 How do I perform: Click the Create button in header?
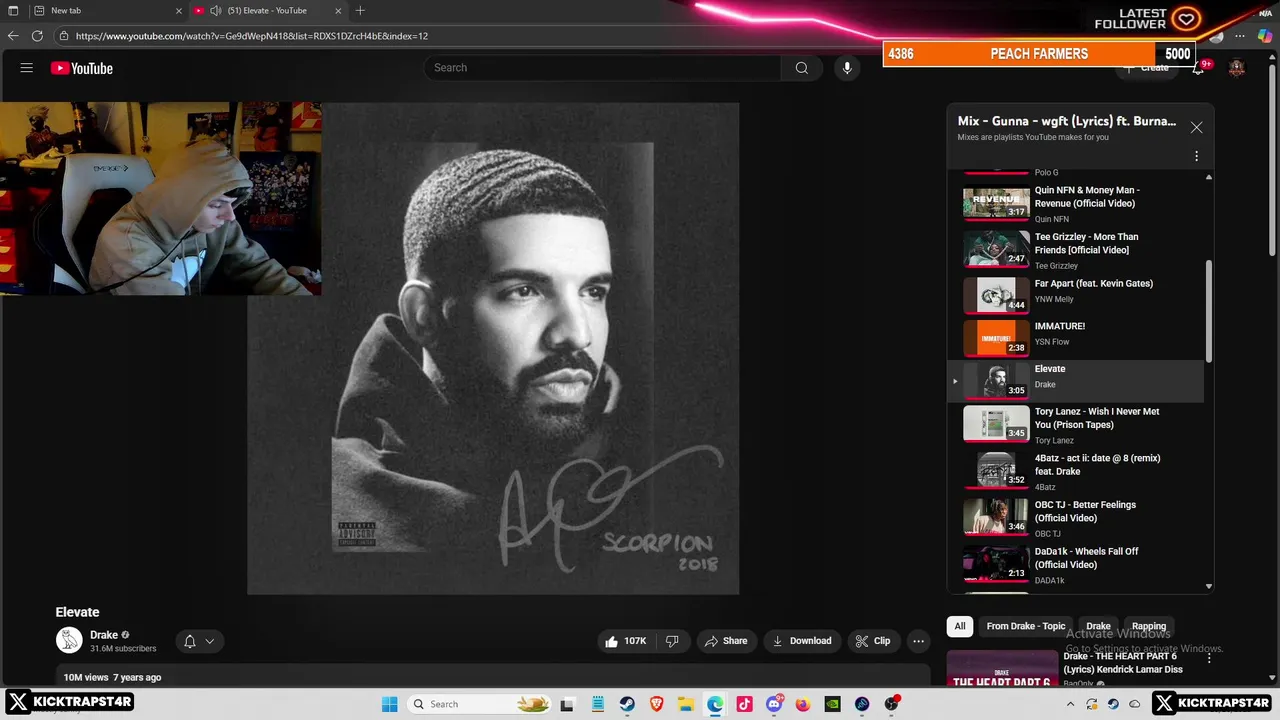[1147, 68]
